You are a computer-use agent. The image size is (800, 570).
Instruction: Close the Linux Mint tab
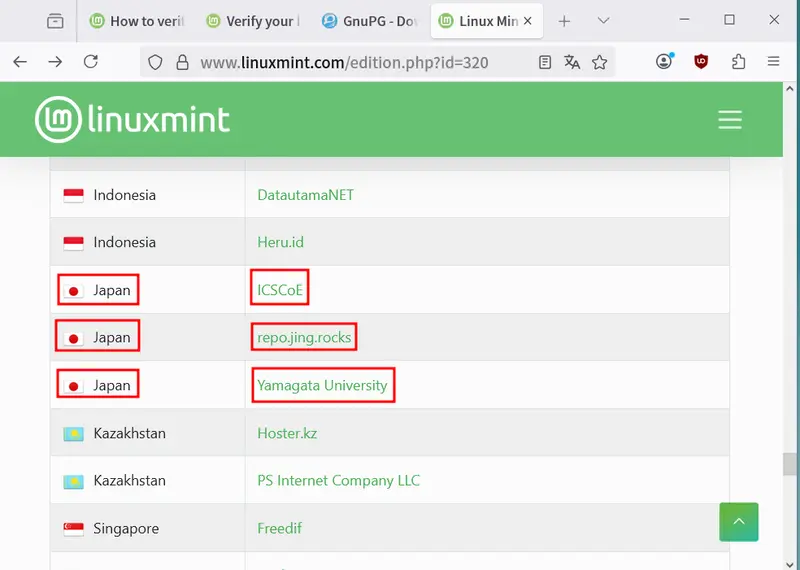pyautogui.click(x=528, y=21)
